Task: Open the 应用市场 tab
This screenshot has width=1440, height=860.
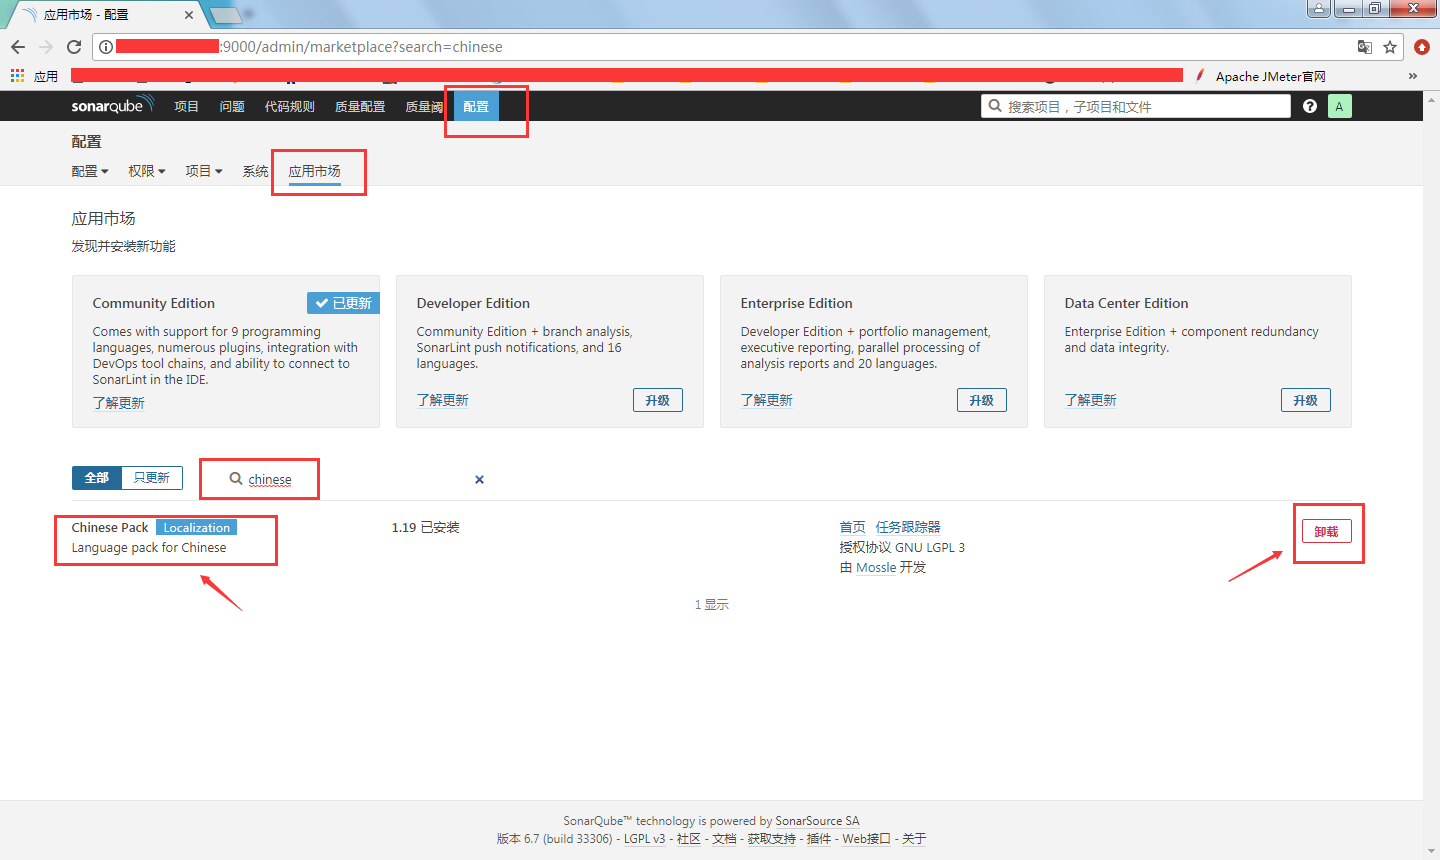Action: (x=314, y=171)
